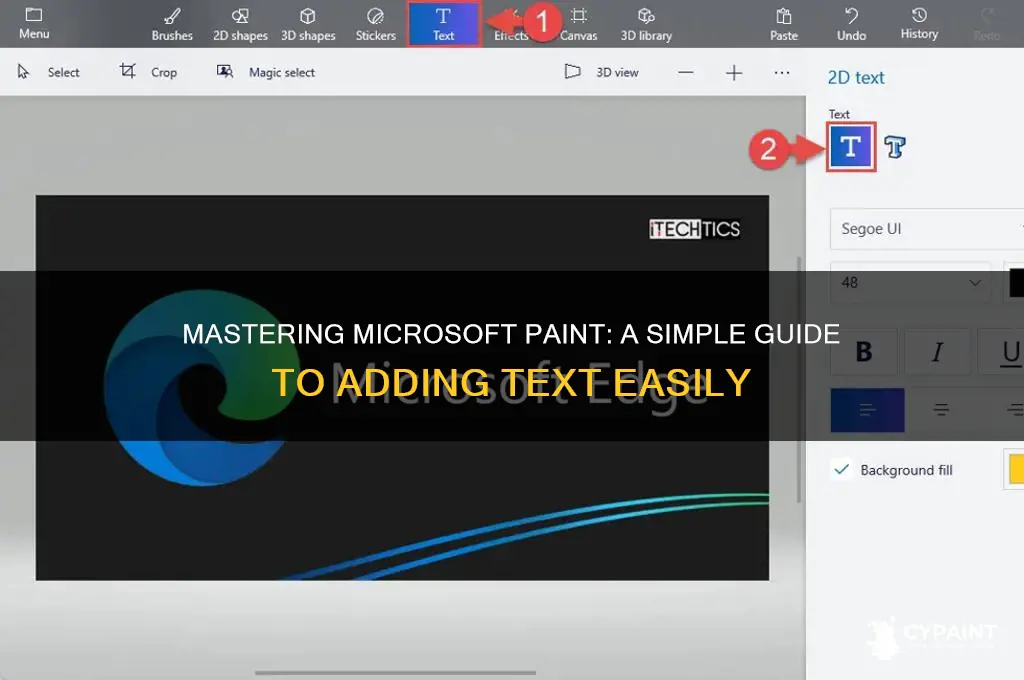This screenshot has width=1024, height=680.
Task: Click the canvas vertical scrollbar
Action: [799, 379]
